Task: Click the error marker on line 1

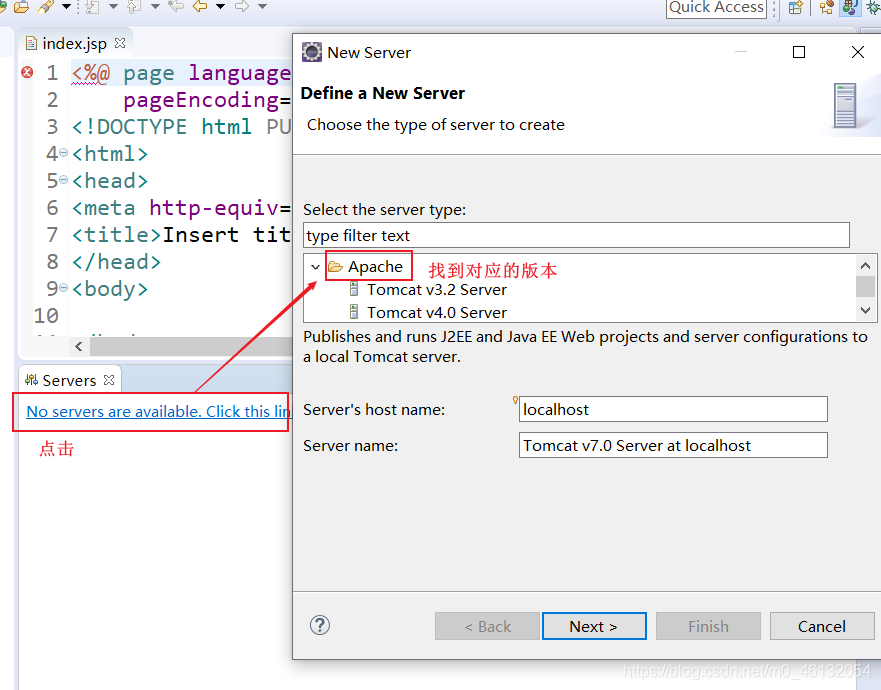Action: [27, 72]
